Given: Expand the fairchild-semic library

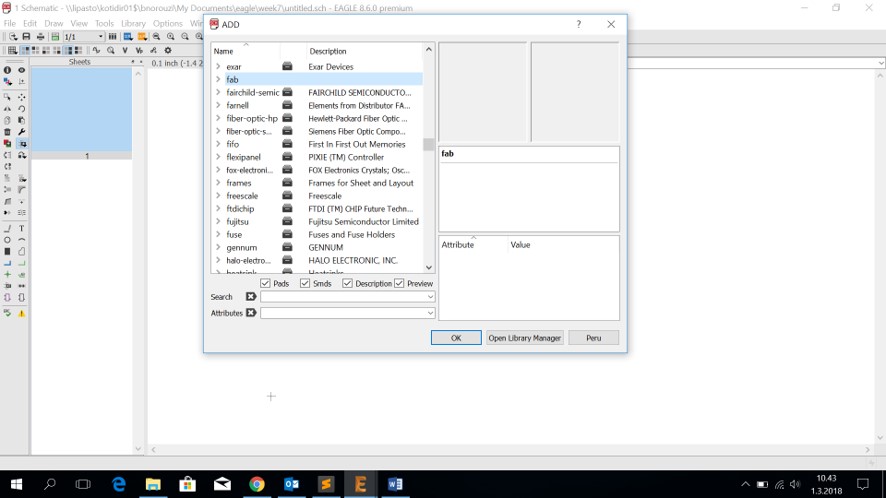Looking at the screenshot, I should coord(218,92).
